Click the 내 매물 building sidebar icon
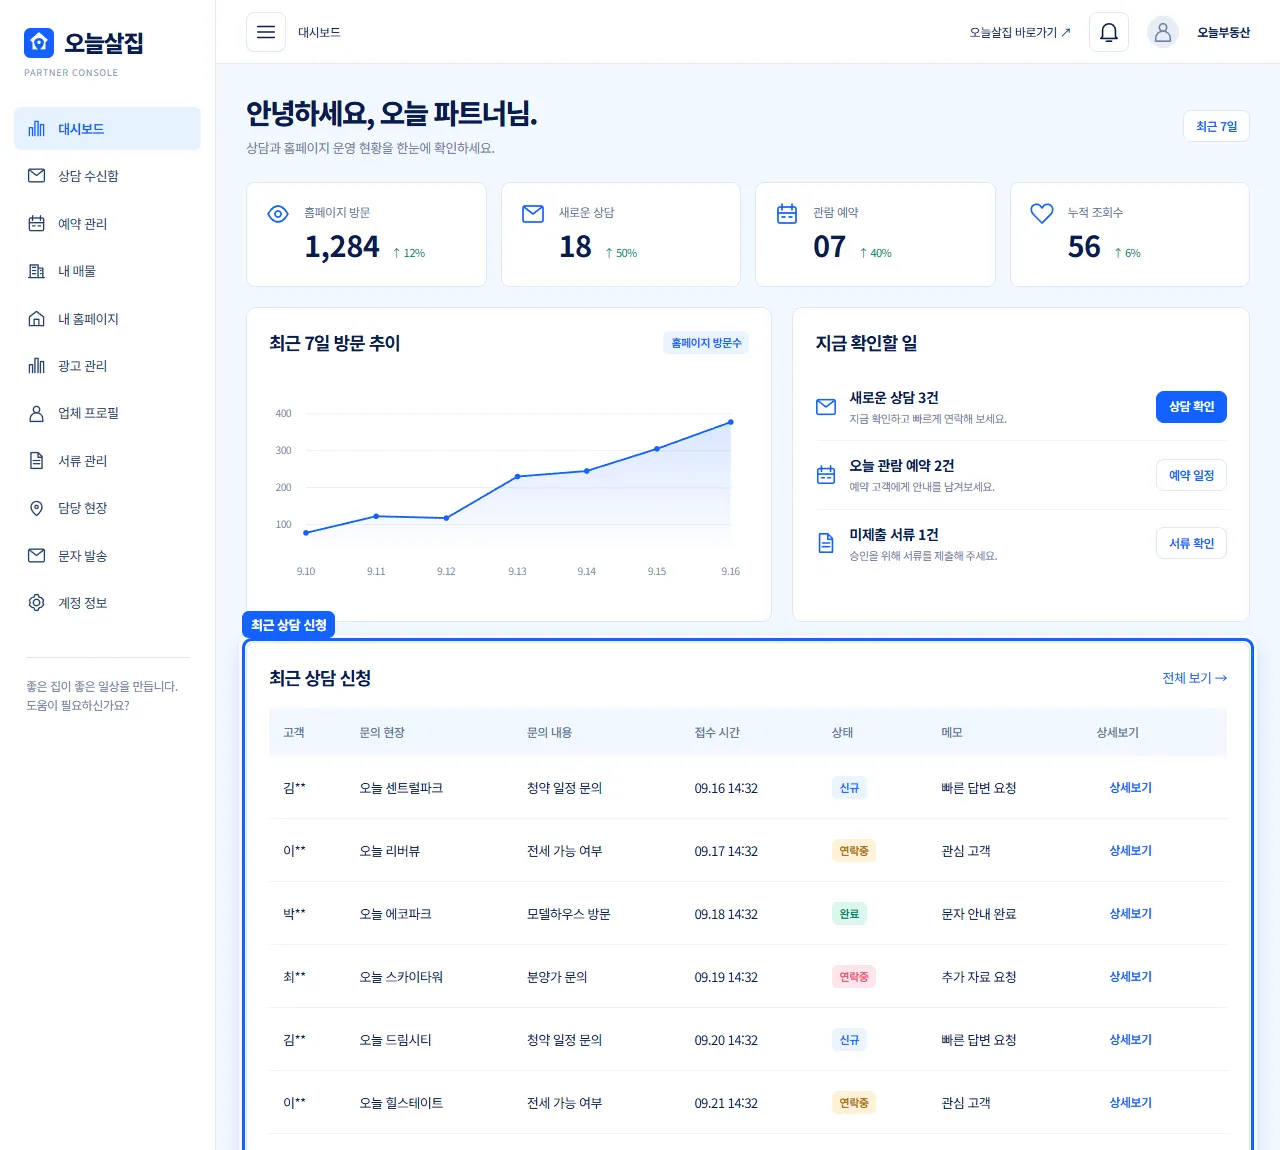Viewport: 1280px width, 1150px height. 37,271
